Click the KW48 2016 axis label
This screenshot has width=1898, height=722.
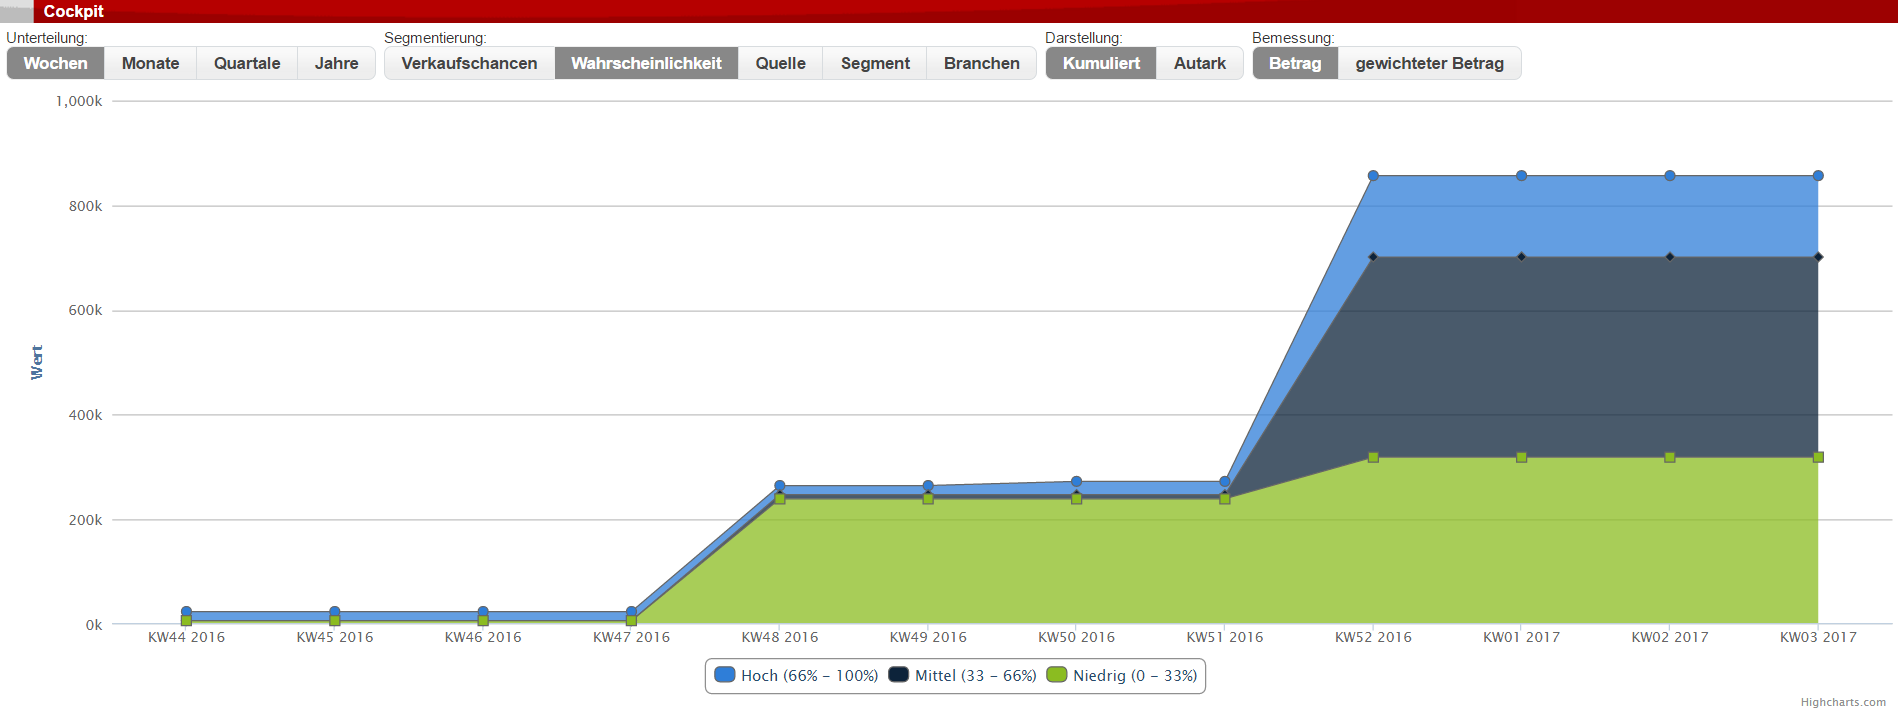(x=780, y=637)
